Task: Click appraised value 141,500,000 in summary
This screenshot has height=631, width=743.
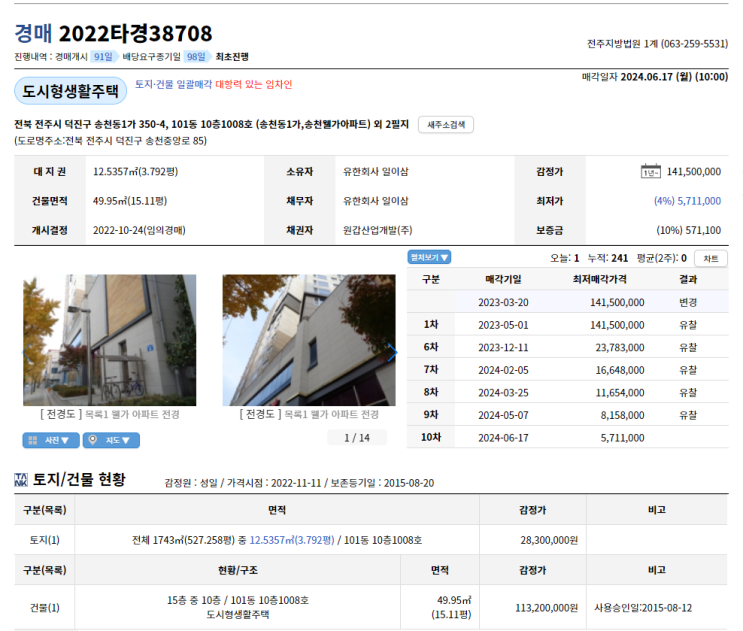Action: tap(694, 171)
